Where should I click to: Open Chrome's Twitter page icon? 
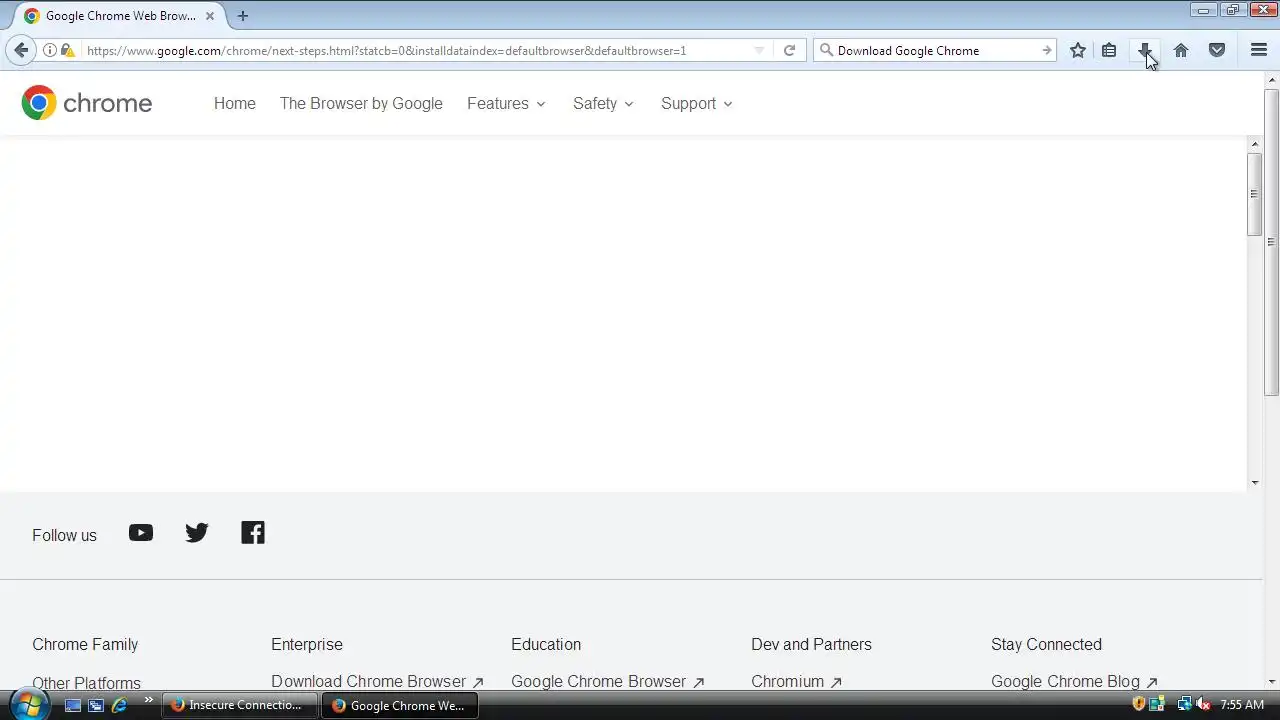point(197,533)
